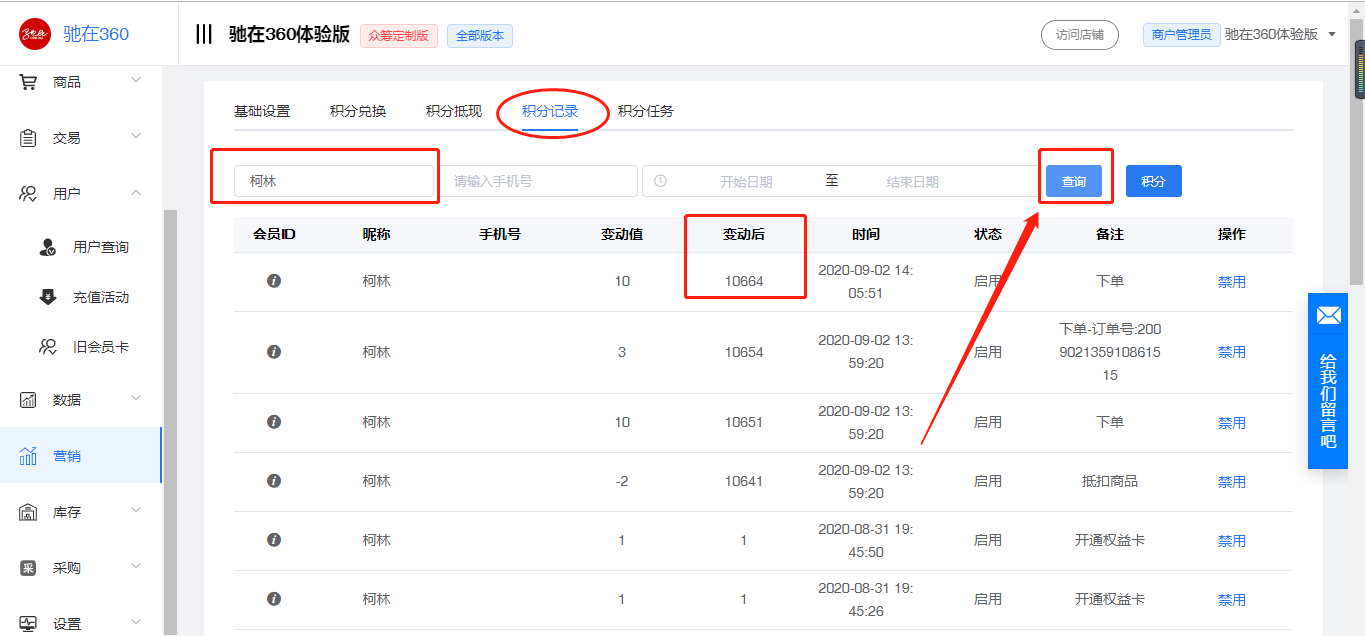This screenshot has height=636, width=1365.
Task: Click the nickname field containing 柯林
Action: [334, 181]
